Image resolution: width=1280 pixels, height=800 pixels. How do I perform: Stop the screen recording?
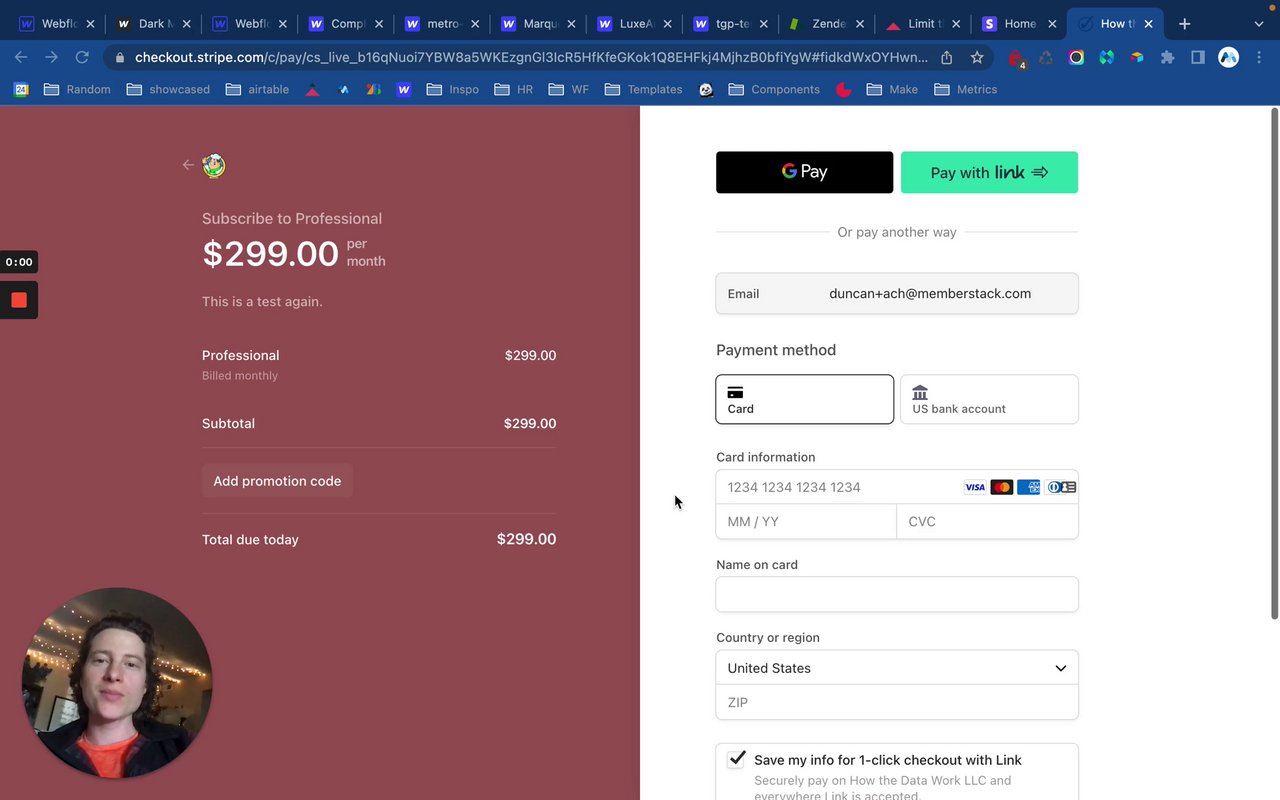click(x=19, y=300)
